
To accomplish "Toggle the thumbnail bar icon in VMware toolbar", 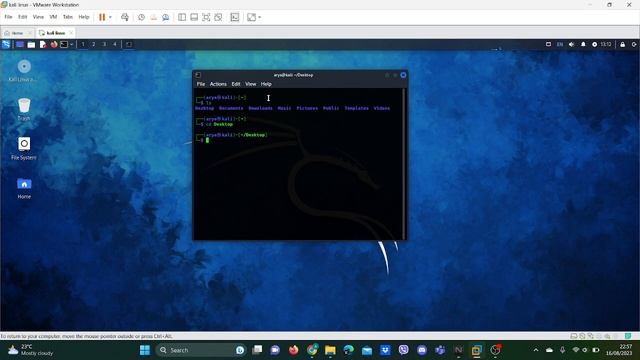I will pos(194,17).
